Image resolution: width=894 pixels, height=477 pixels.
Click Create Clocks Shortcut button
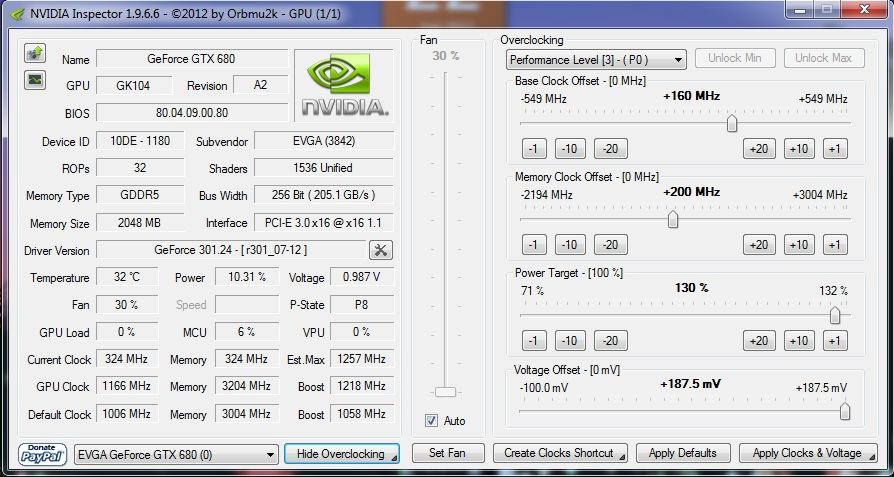click(x=560, y=454)
